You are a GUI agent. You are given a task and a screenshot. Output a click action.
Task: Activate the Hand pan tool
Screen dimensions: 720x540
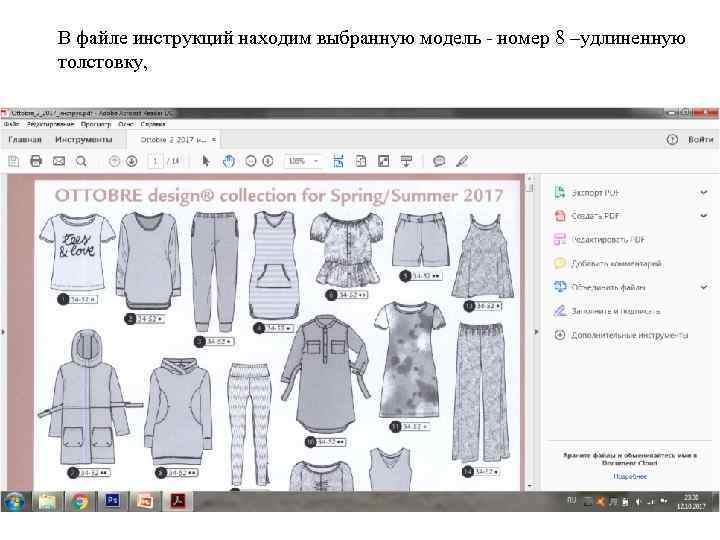pos(228,161)
